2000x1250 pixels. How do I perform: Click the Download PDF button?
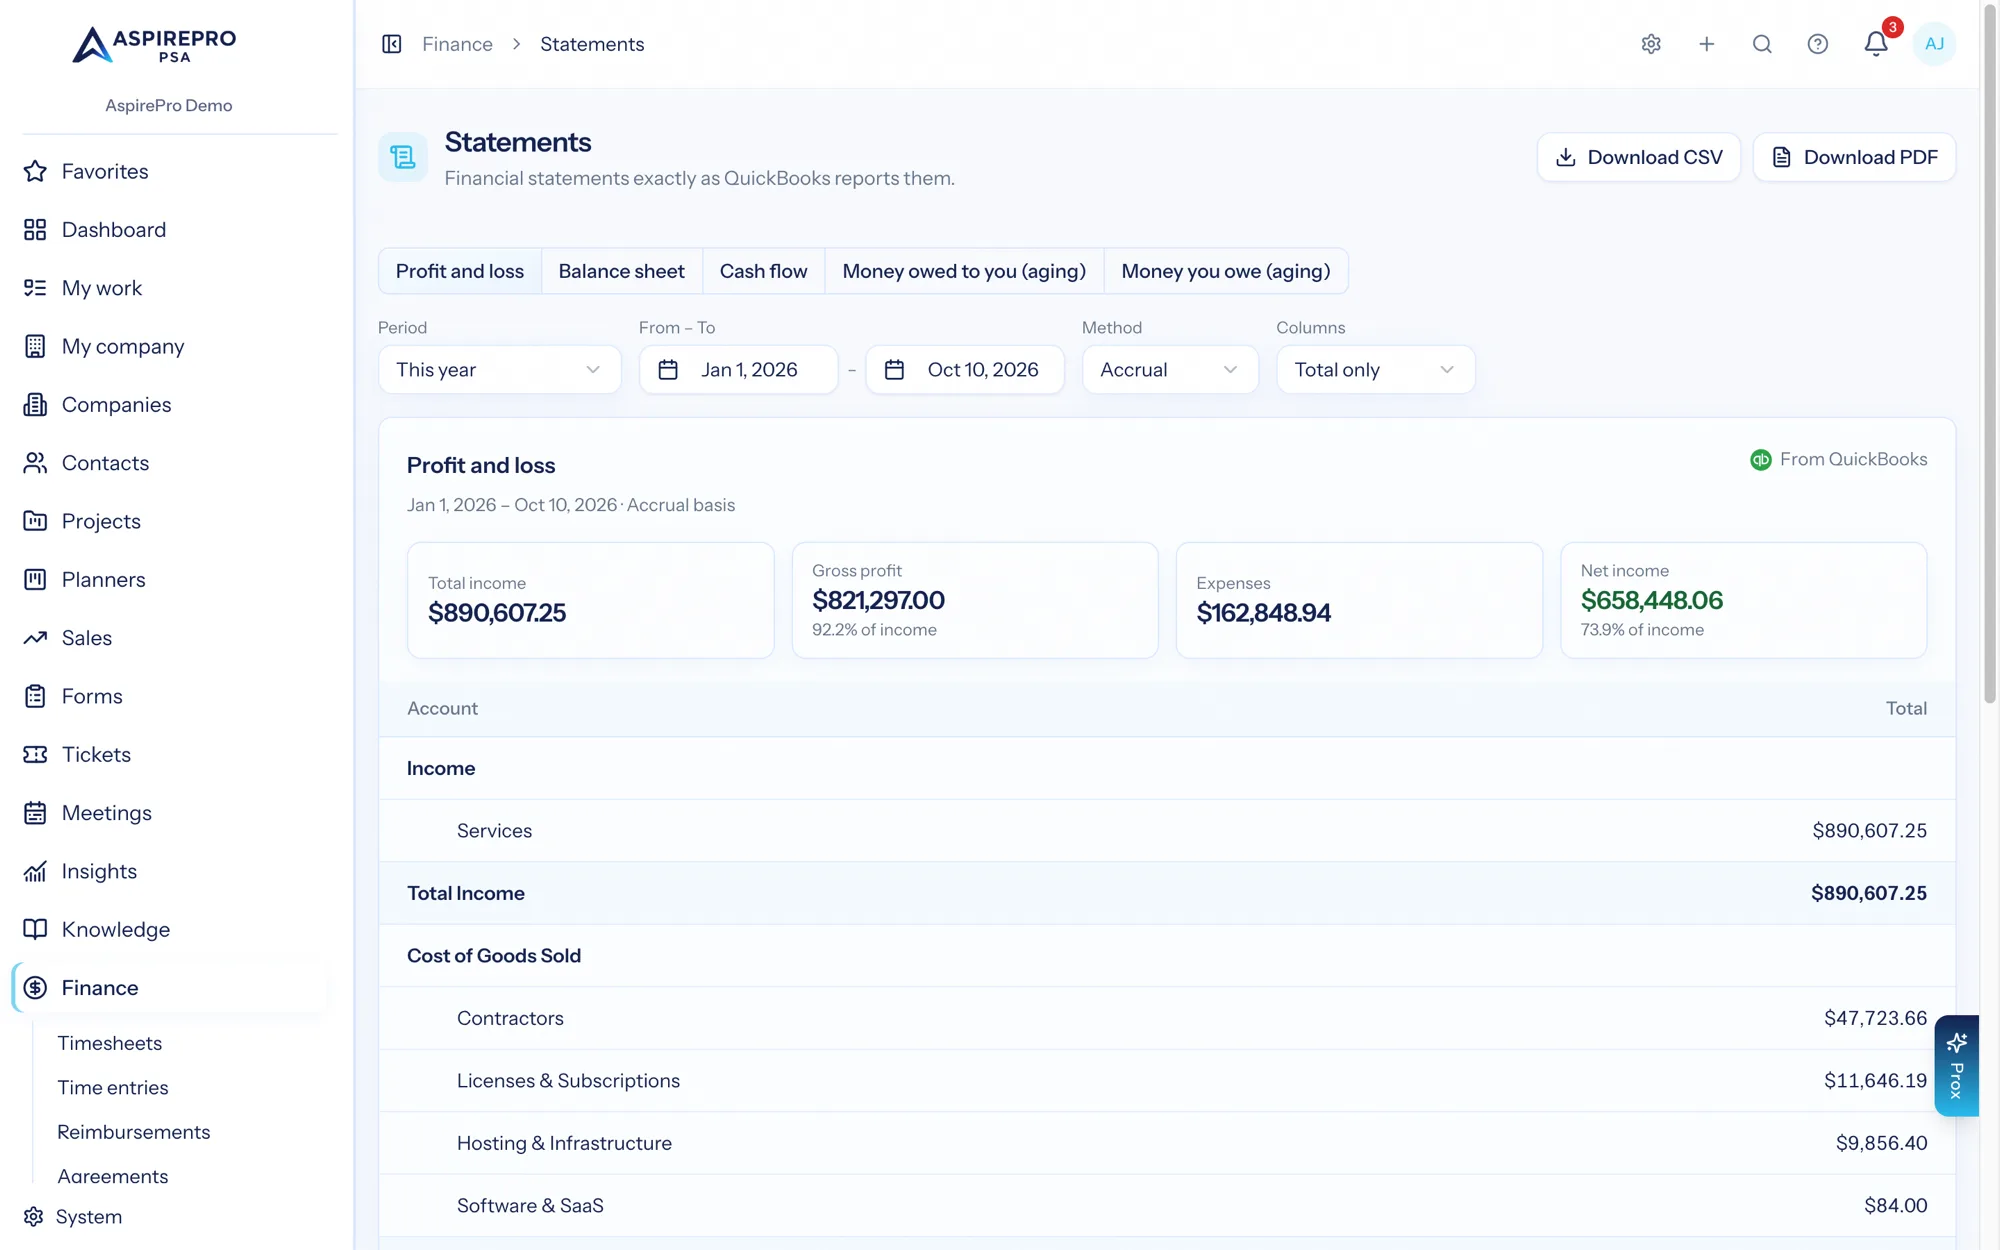(x=1855, y=157)
